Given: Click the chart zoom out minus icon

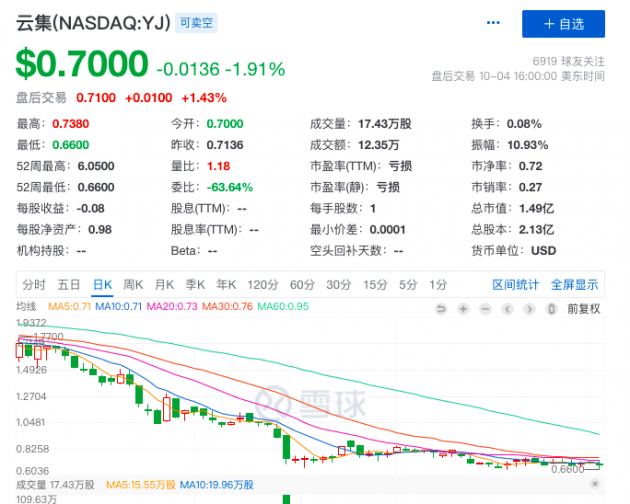Looking at the screenshot, I should 485,309.
